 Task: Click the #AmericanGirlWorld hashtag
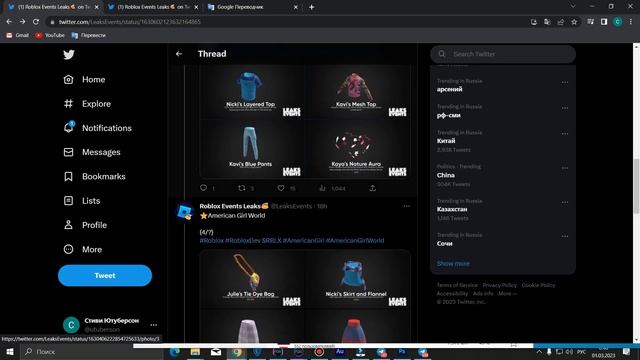tap(355, 240)
